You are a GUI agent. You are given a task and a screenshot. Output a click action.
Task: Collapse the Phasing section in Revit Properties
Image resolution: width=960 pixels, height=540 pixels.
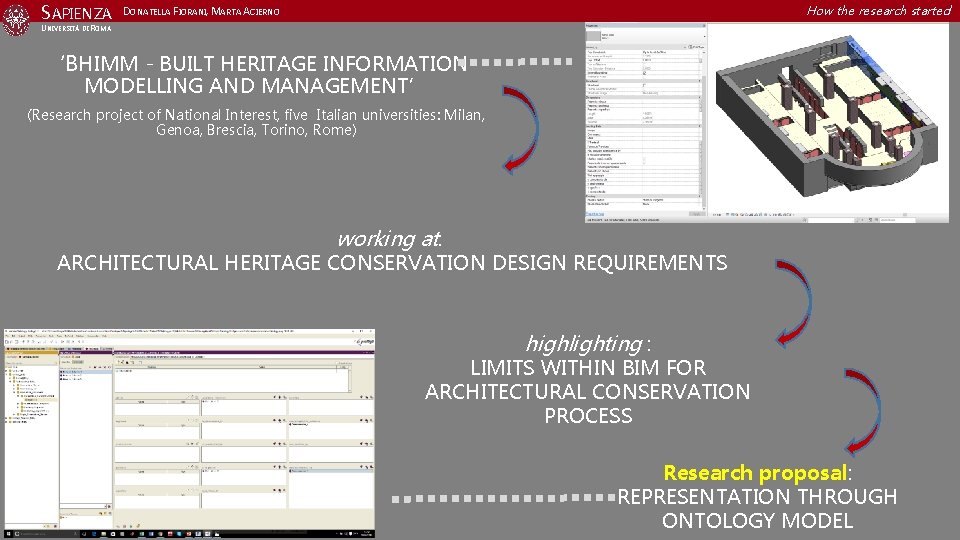pyautogui.click(x=700, y=196)
